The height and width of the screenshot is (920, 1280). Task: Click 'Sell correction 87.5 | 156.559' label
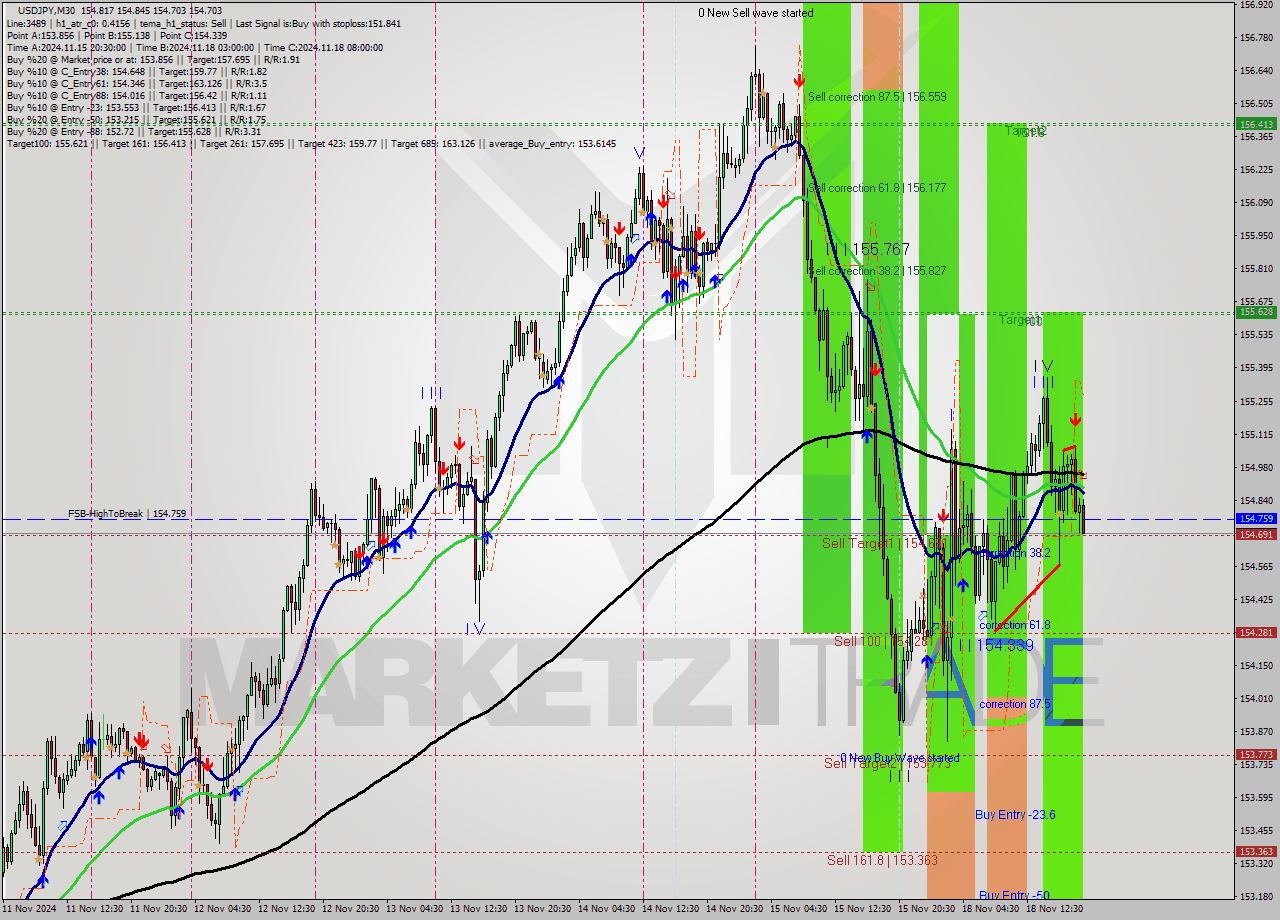pos(877,97)
